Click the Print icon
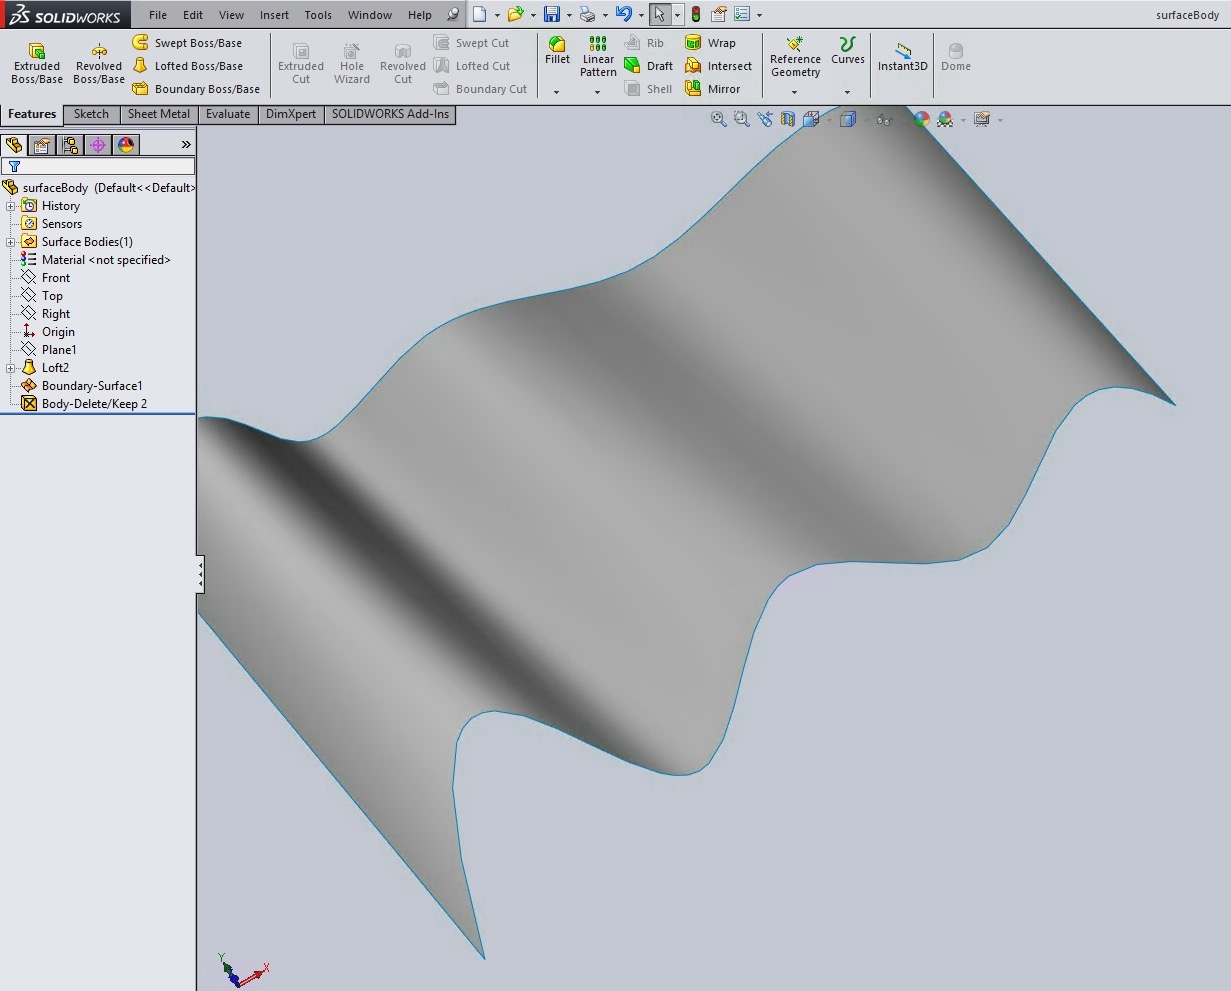 [x=588, y=14]
